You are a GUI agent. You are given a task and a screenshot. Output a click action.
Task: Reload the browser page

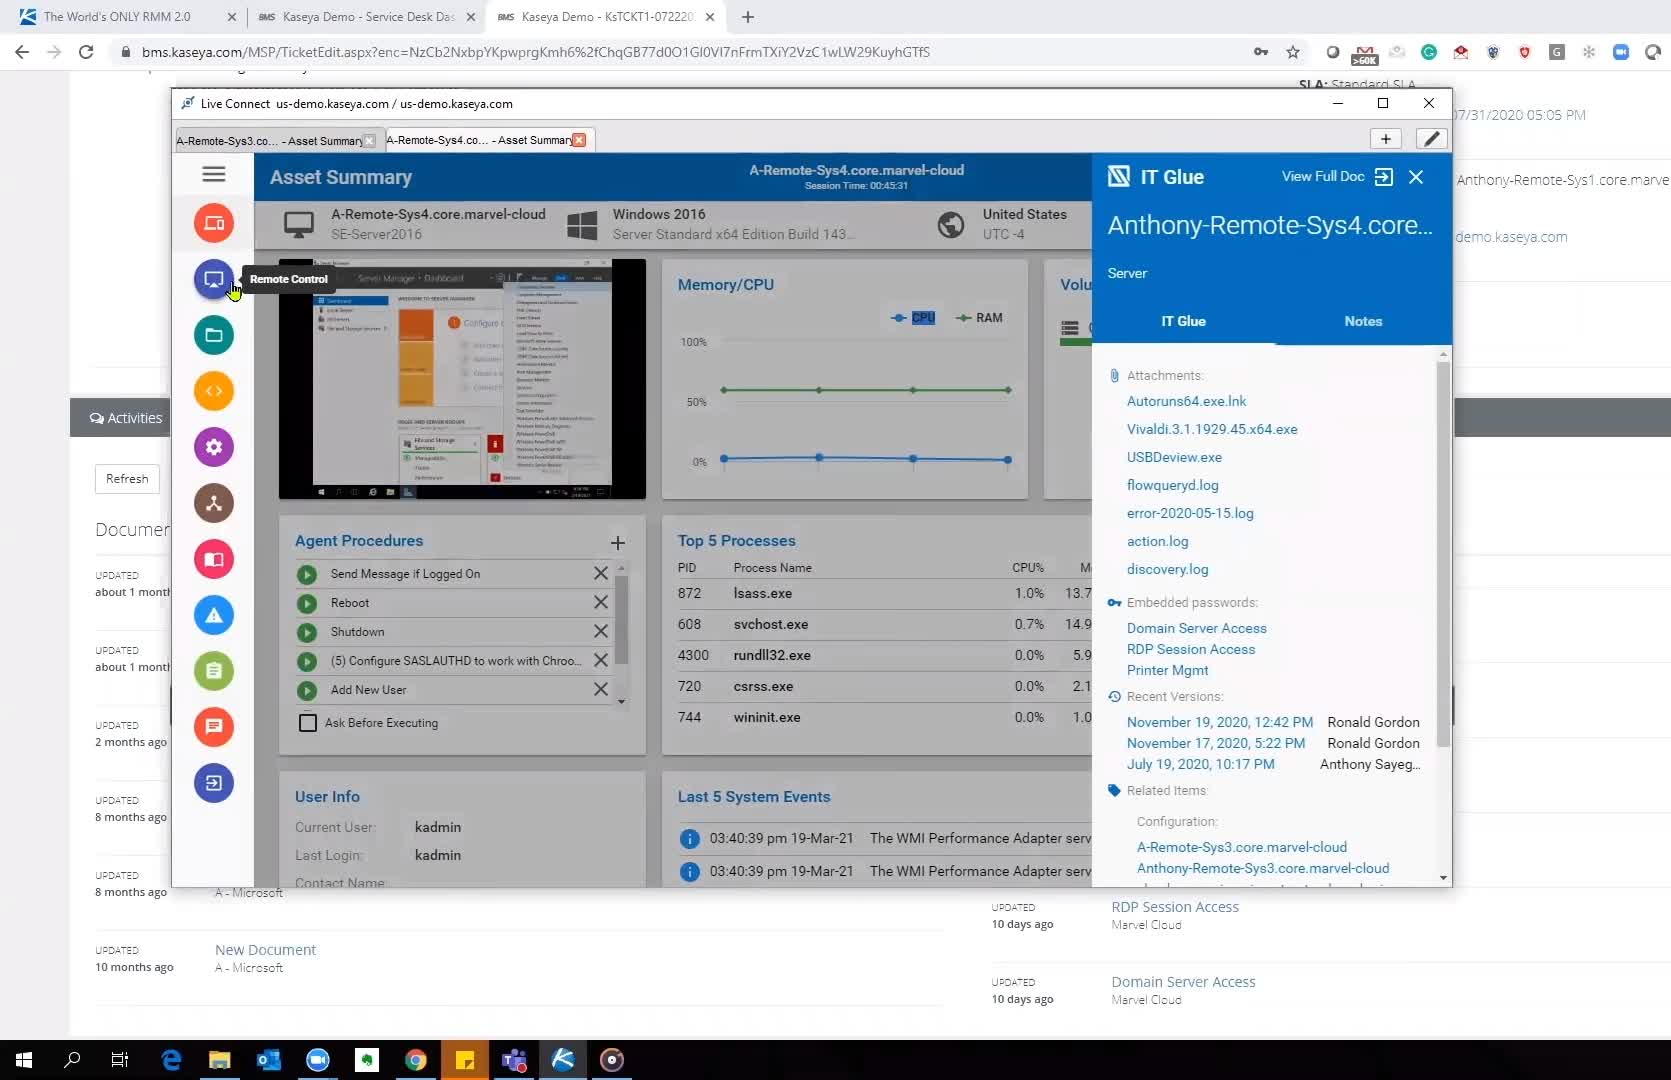(86, 52)
